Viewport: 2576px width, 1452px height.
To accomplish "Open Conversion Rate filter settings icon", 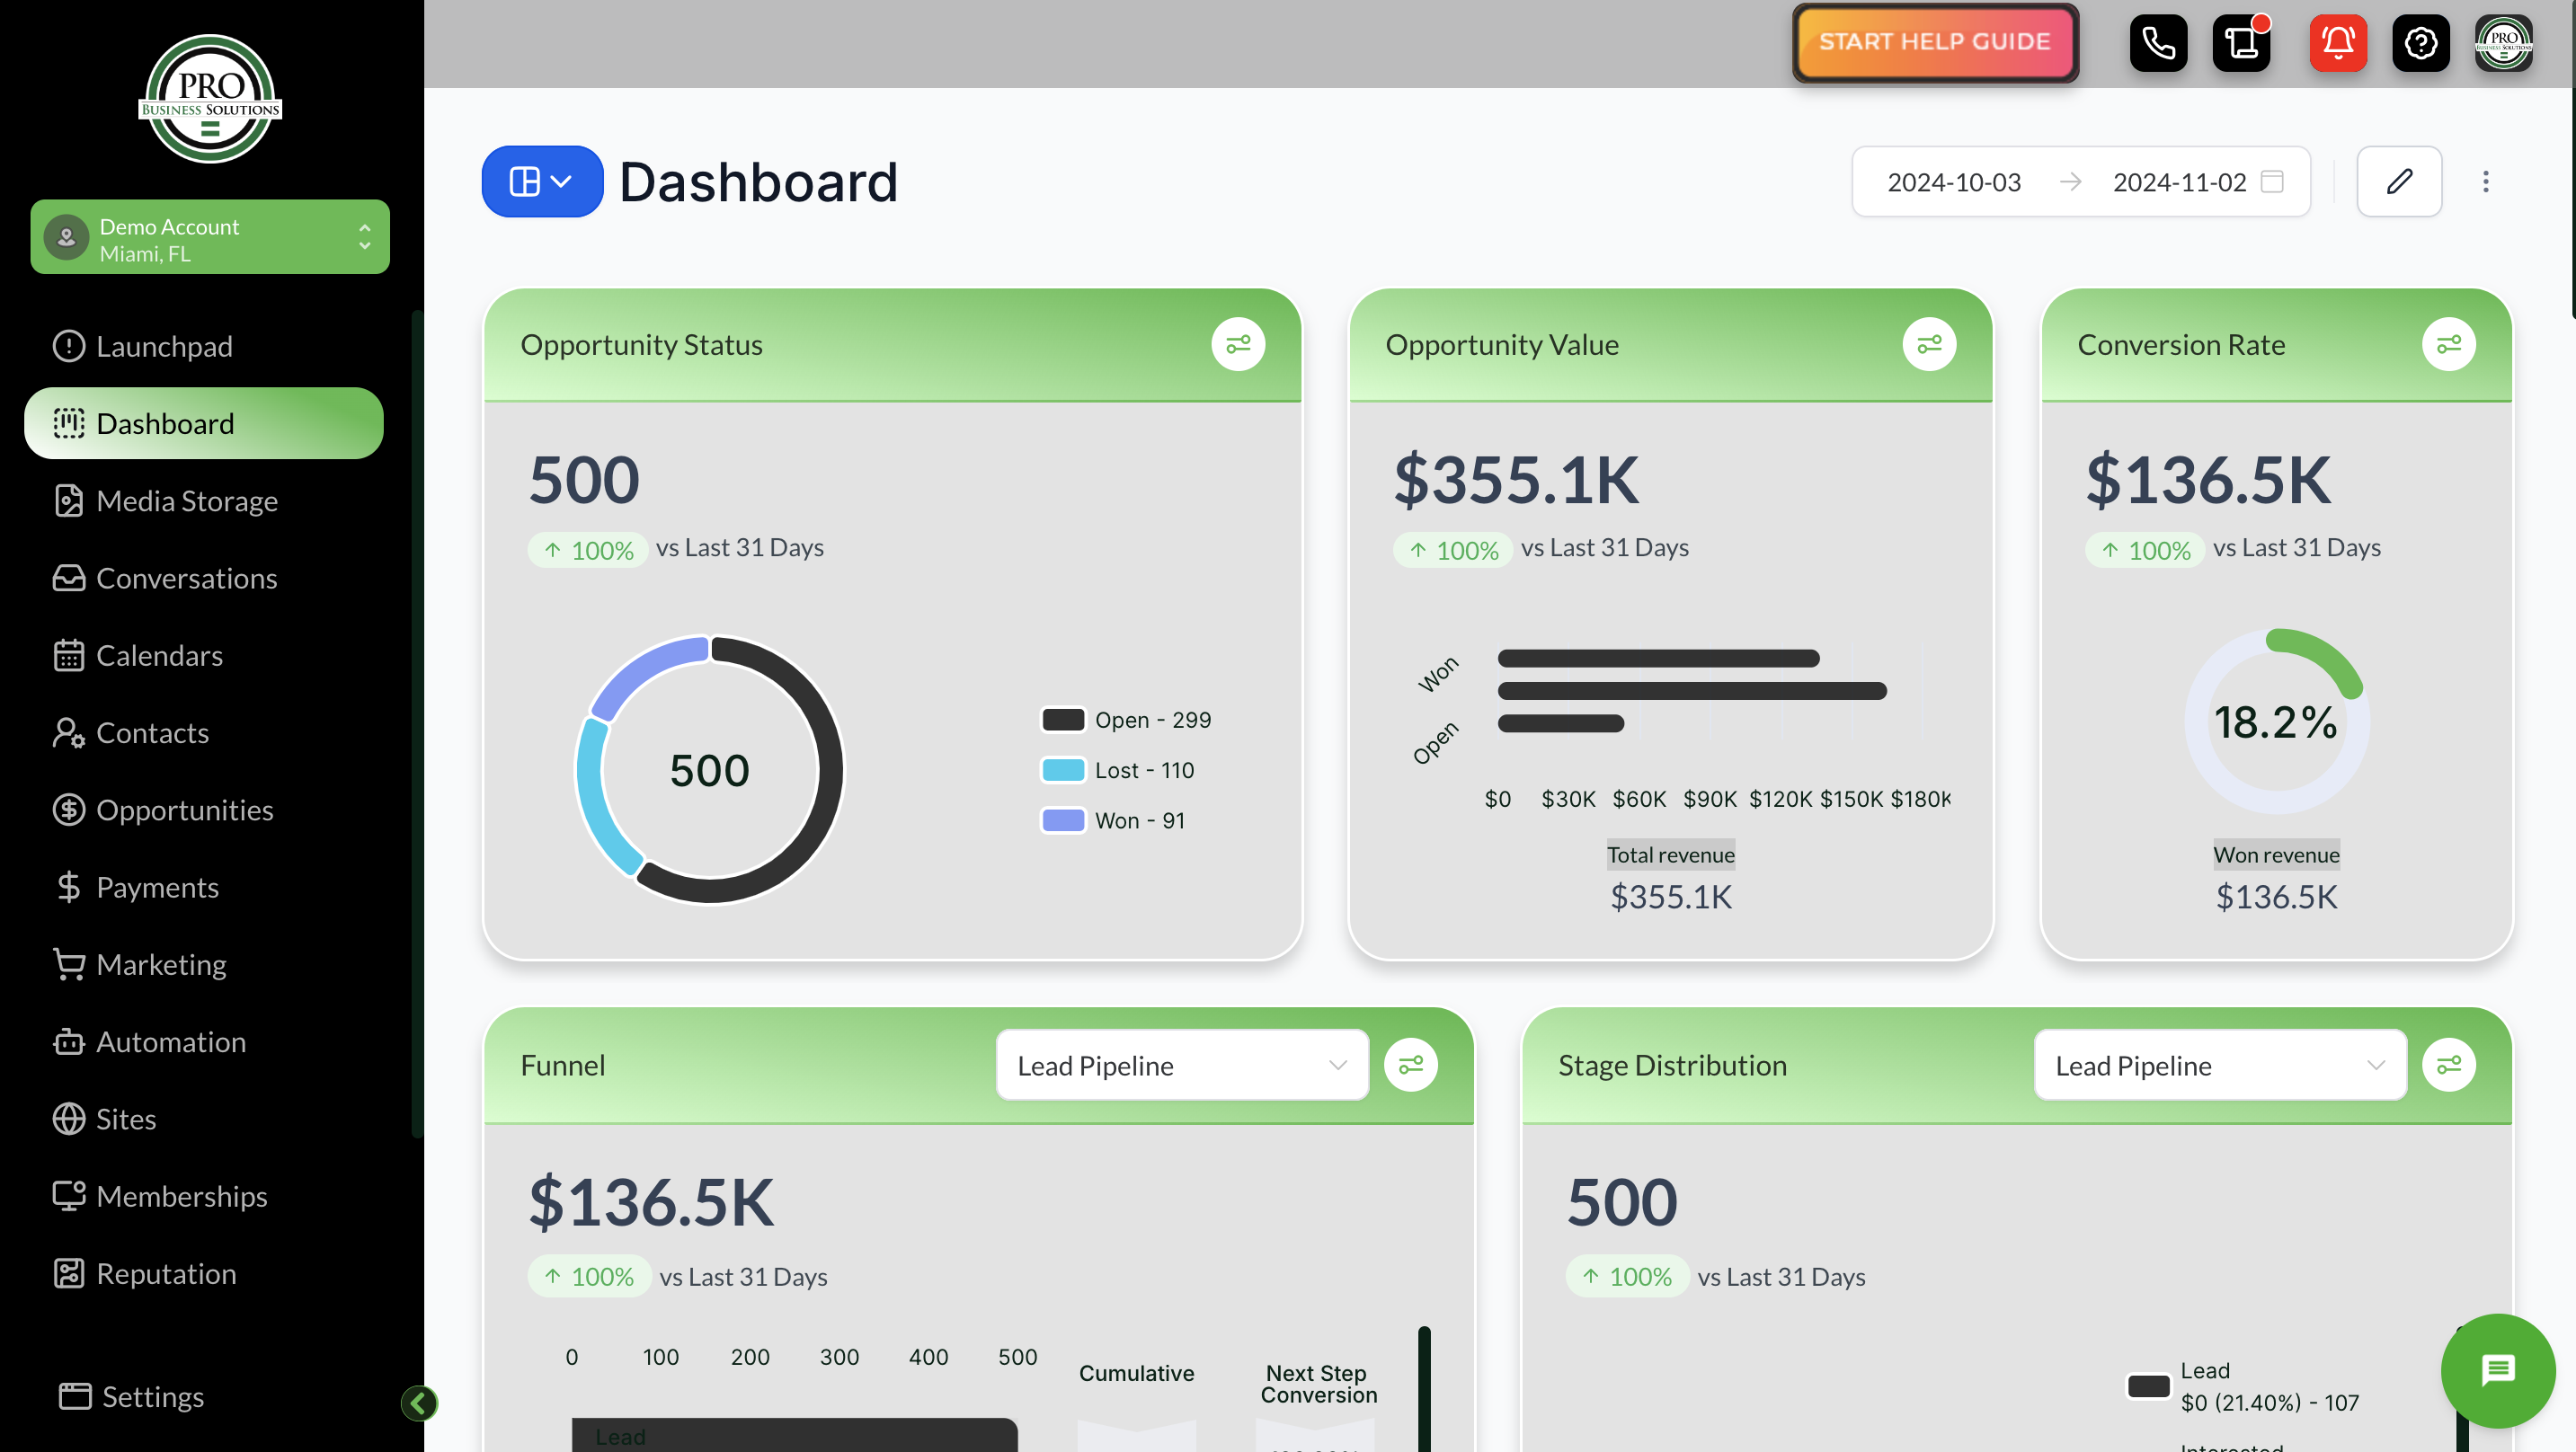I will (2448, 345).
